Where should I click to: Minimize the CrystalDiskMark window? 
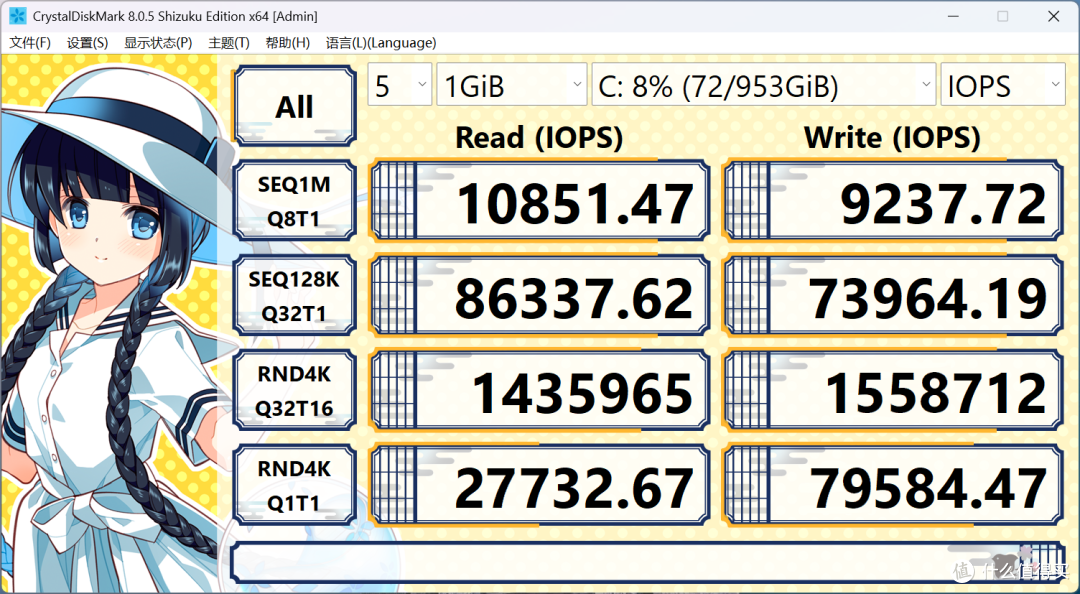[x=953, y=16]
